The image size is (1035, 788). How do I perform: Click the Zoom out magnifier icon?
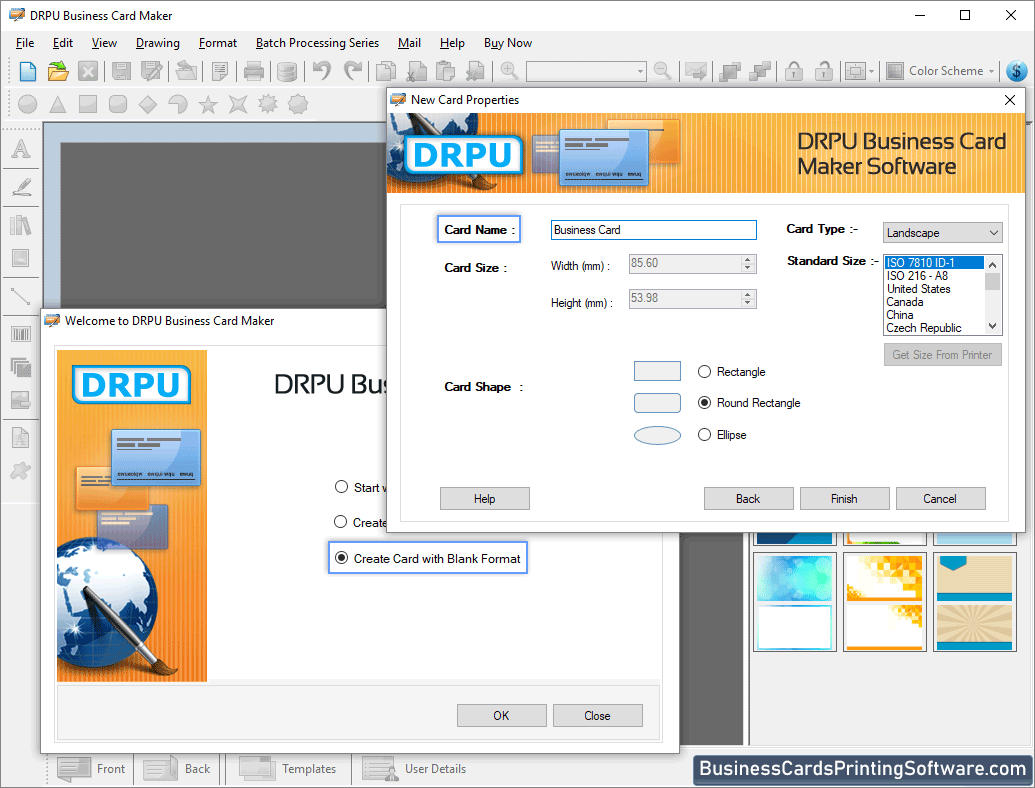pyautogui.click(x=662, y=71)
